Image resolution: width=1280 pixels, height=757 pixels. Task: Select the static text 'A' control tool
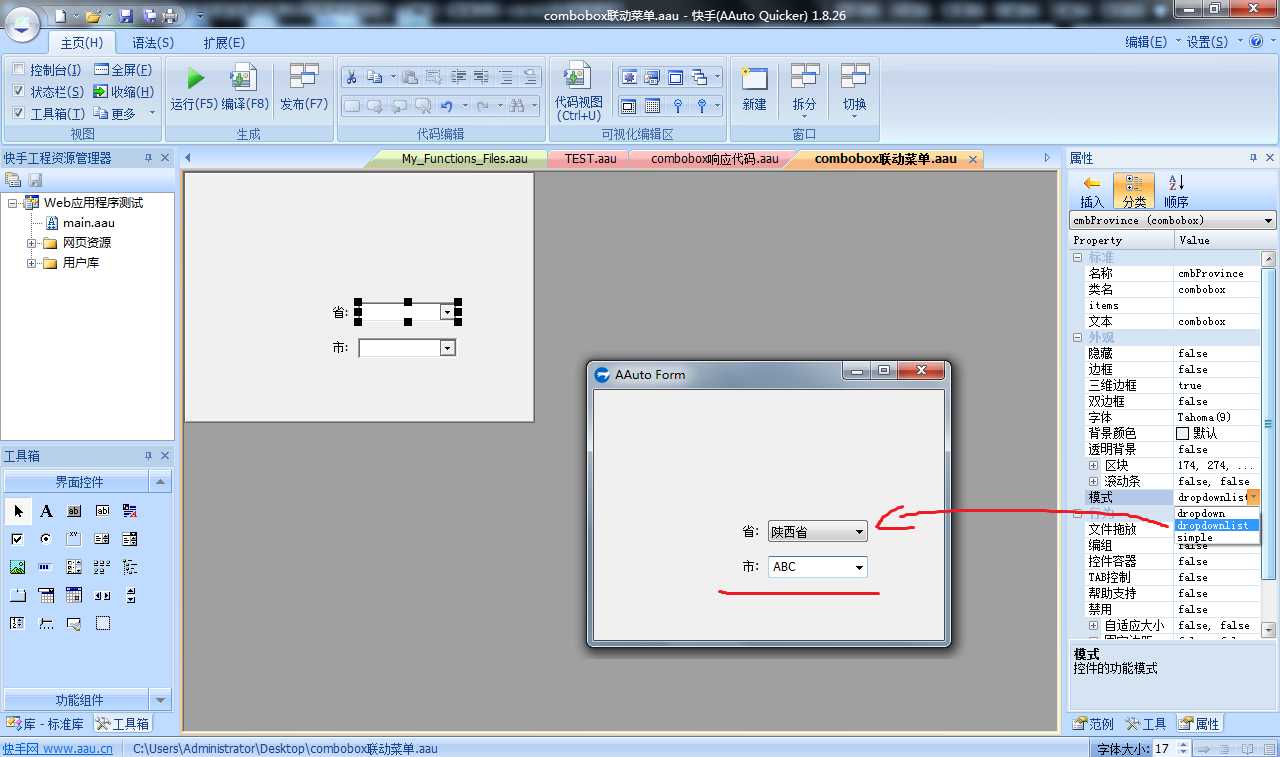click(x=46, y=511)
